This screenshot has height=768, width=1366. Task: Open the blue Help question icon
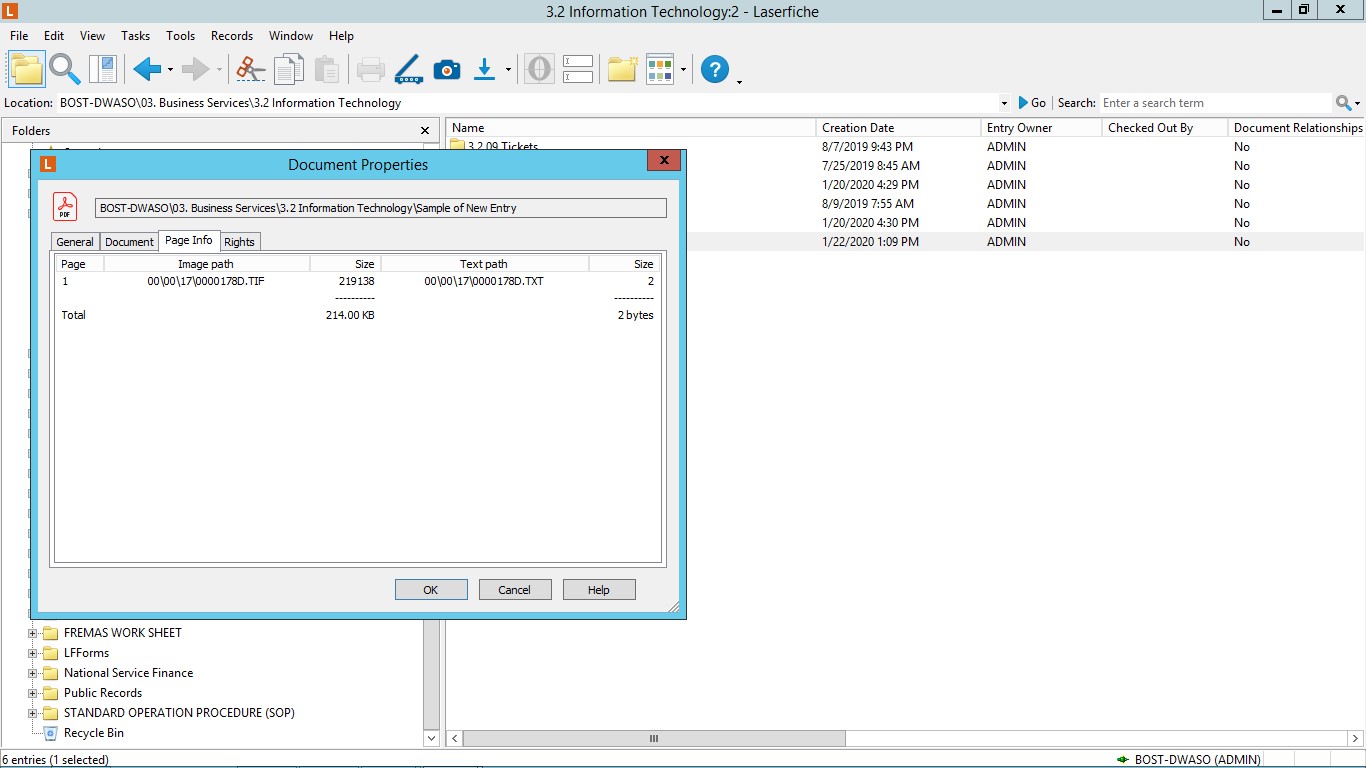click(x=715, y=69)
